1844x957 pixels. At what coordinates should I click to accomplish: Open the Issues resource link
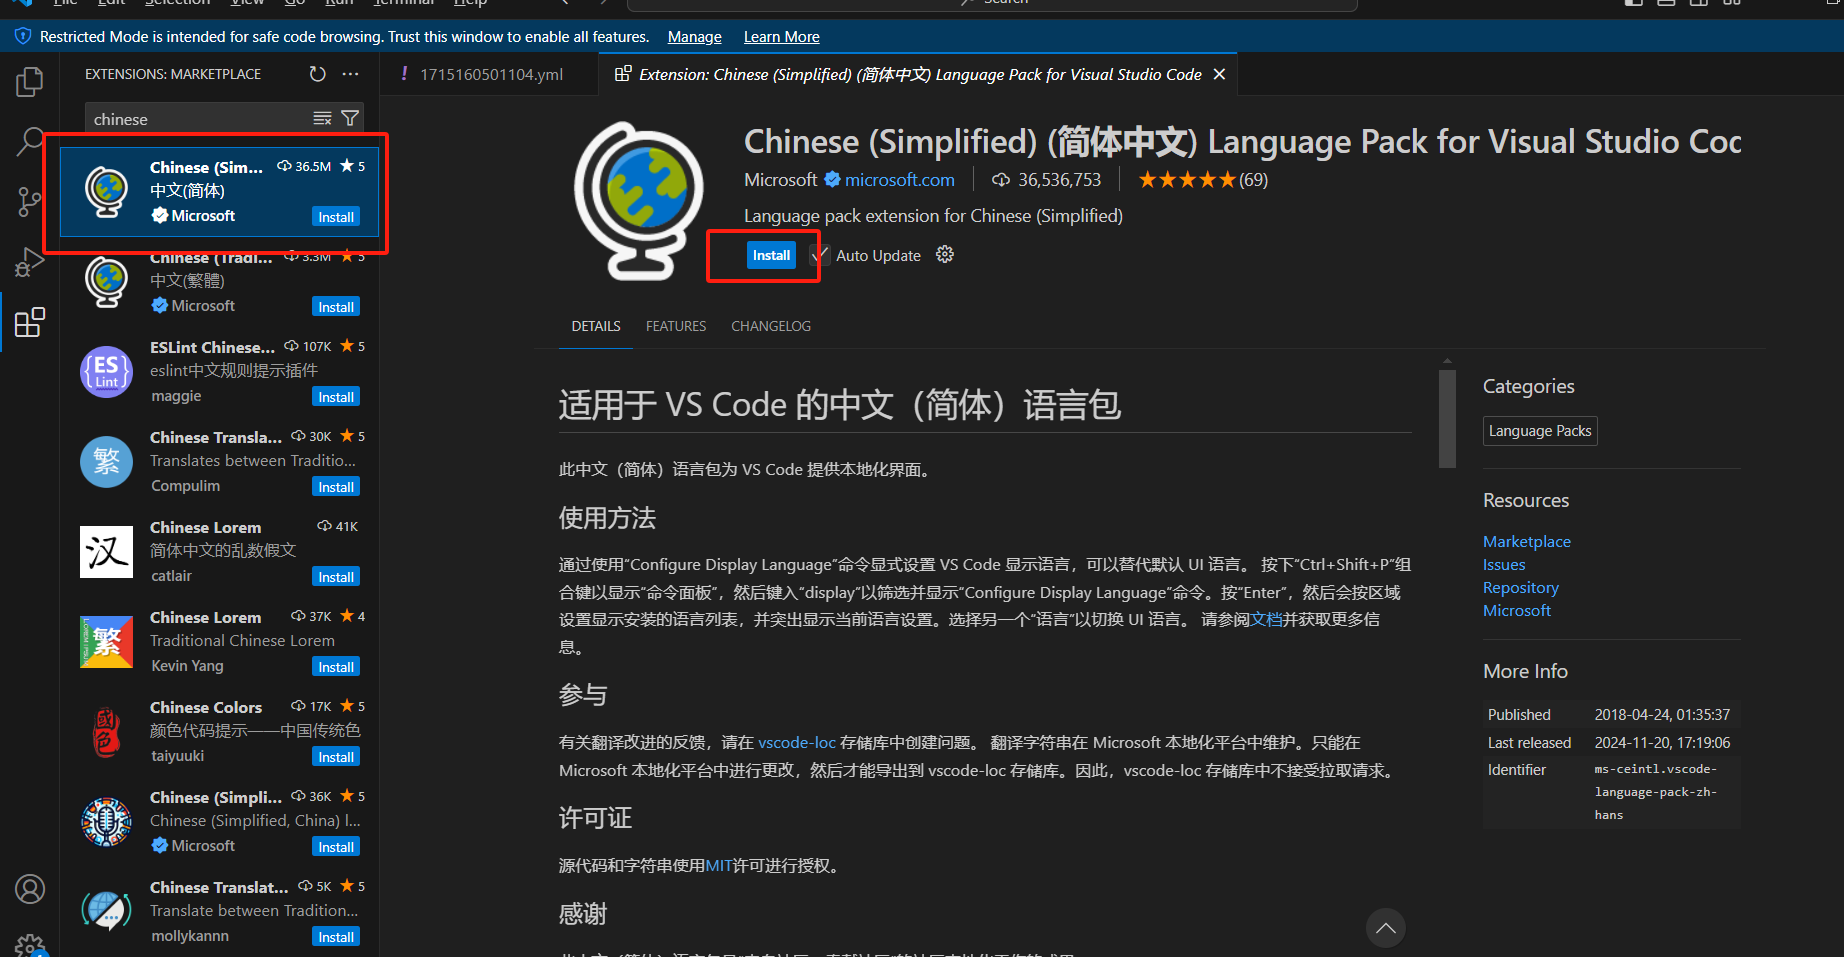tap(1504, 565)
